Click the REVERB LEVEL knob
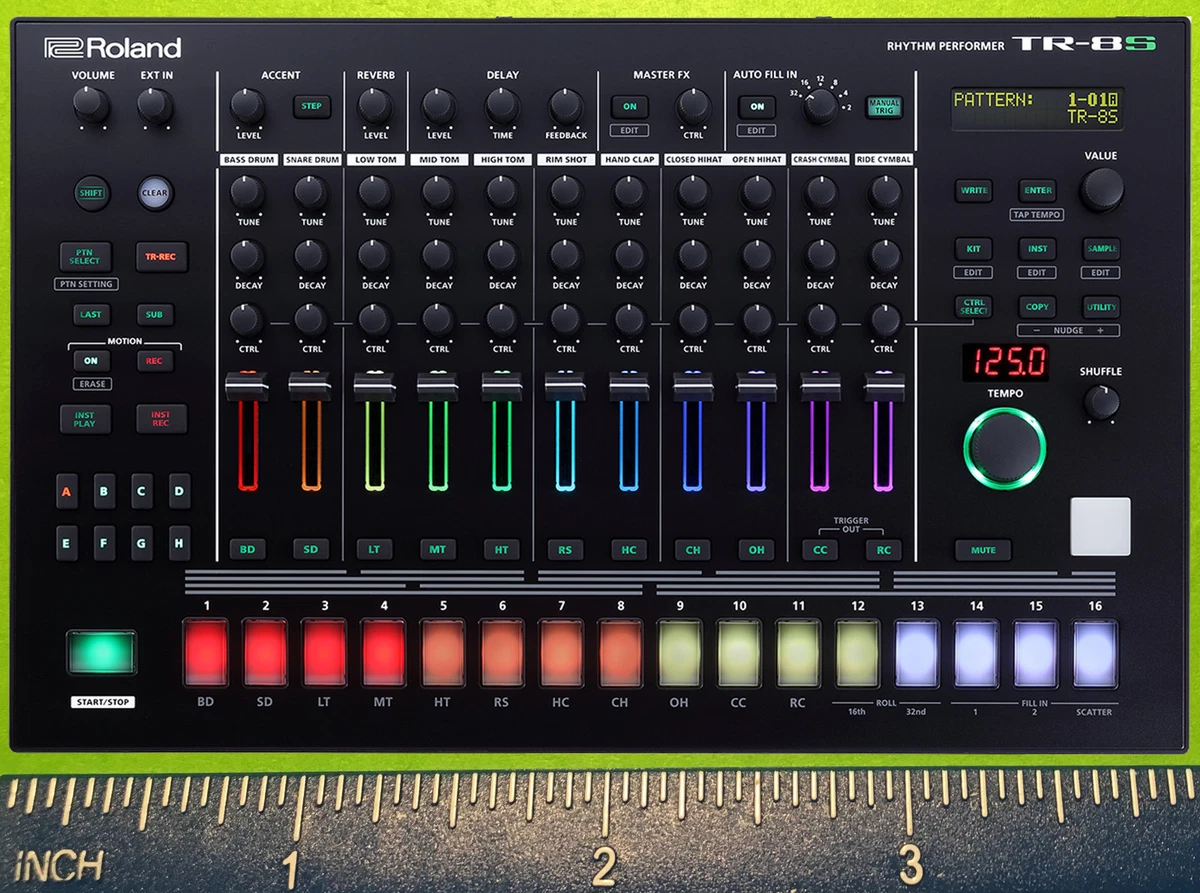Image resolution: width=1200 pixels, height=893 pixels. click(375, 105)
